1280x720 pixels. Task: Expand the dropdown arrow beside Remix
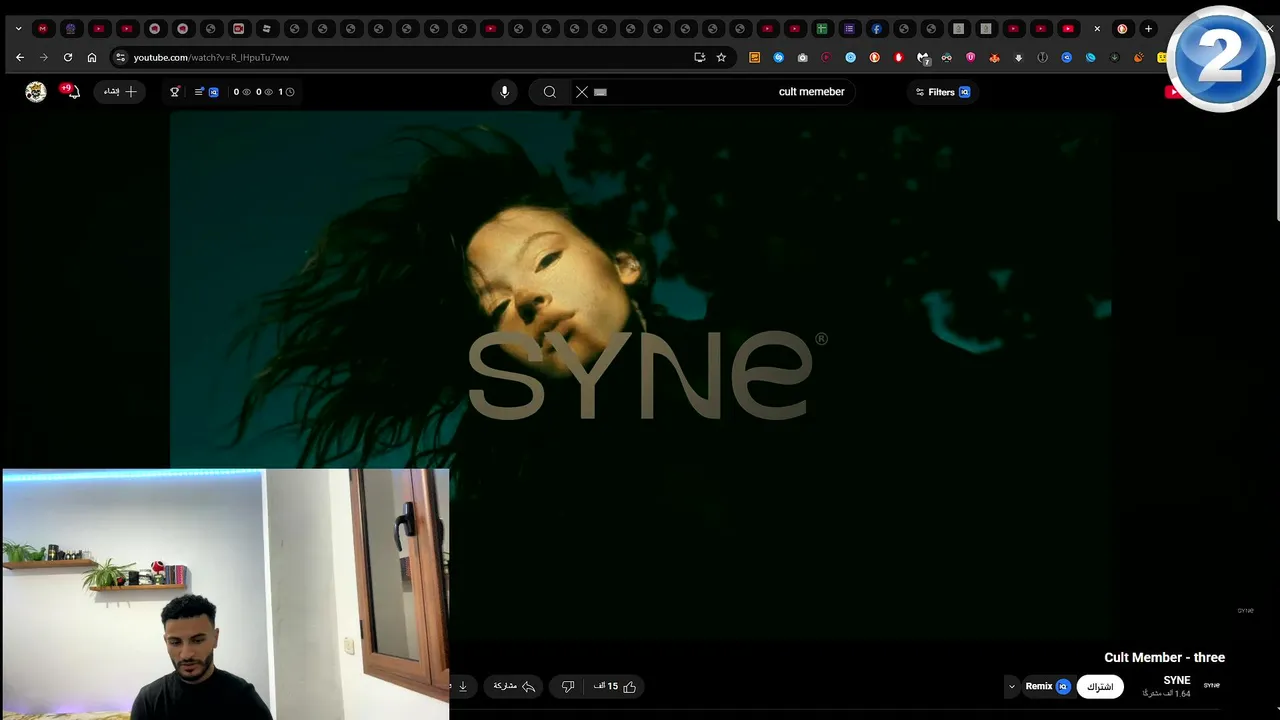pos(1011,687)
